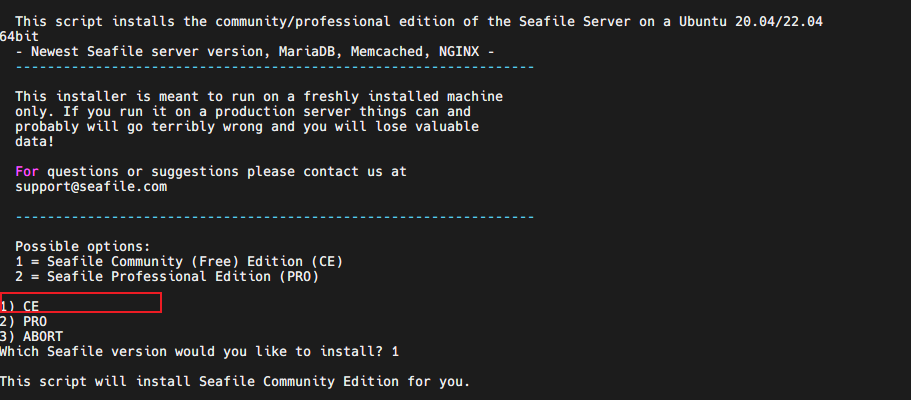The width and height of the screenshot is (911, 400).
Task: Click the support@seafile.com email address
Action: pos(91,187)
